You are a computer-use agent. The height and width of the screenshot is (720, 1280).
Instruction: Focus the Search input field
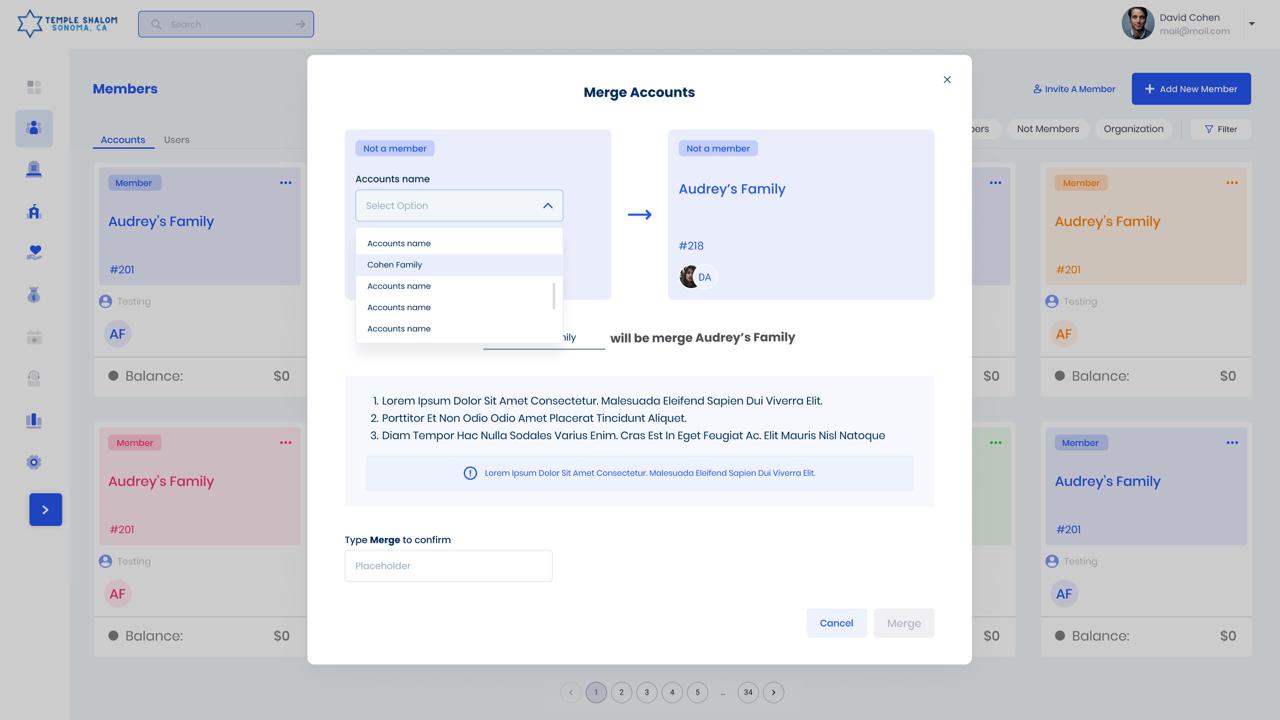click(226, 24)
